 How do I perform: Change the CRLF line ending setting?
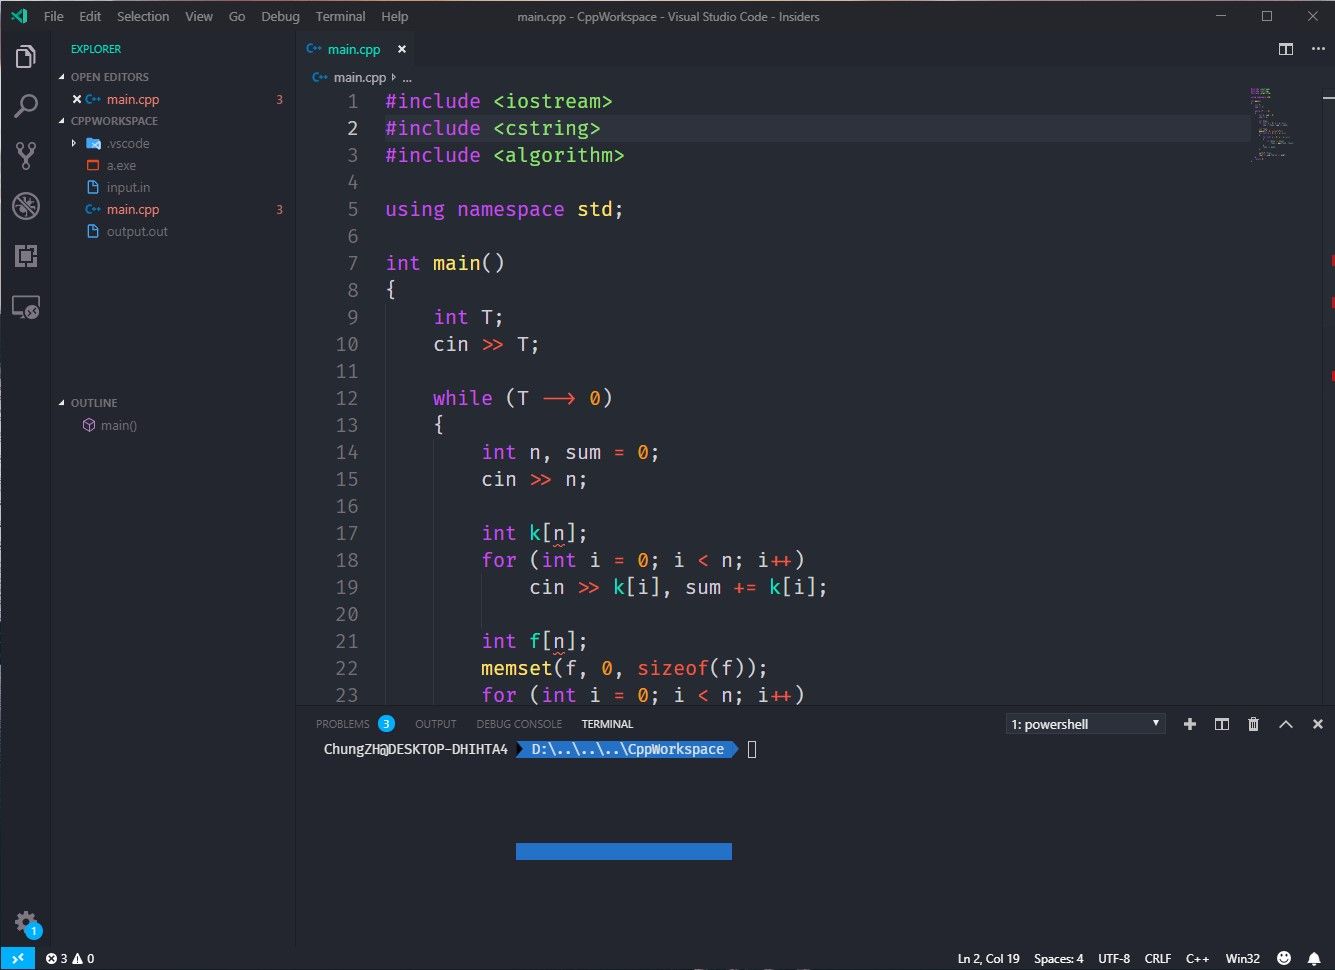point(1157,958)
